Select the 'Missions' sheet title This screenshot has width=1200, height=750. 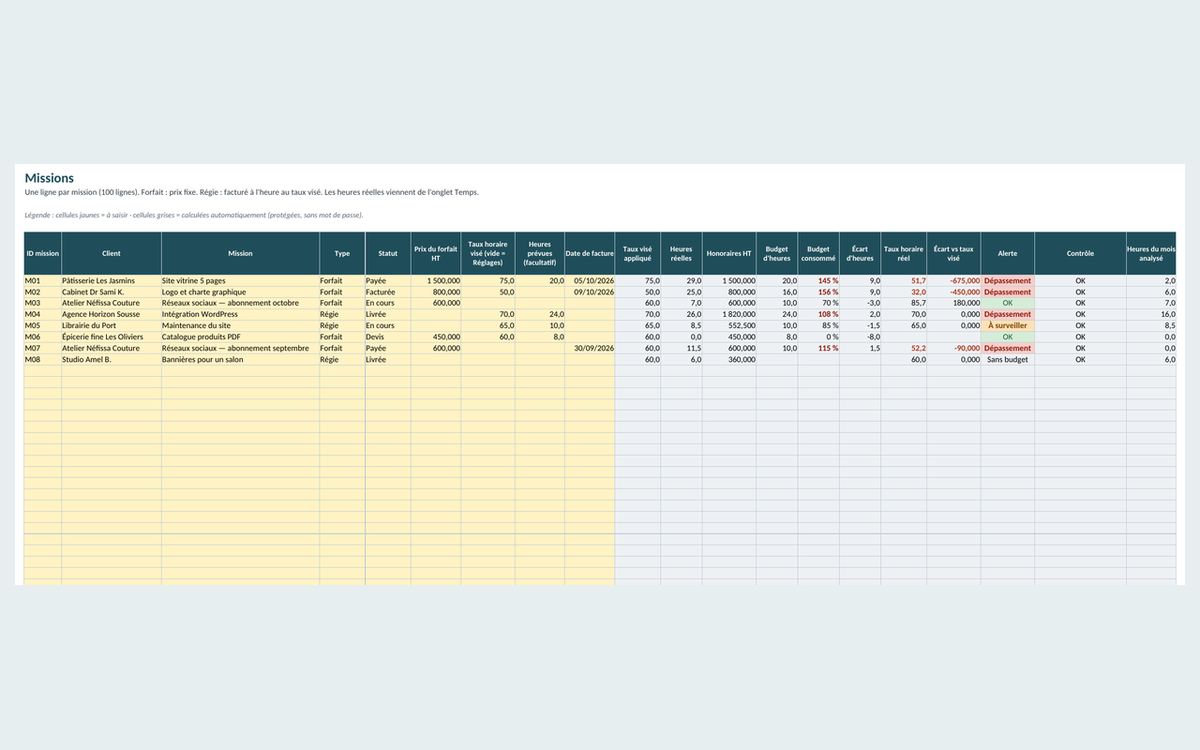tap(49, 178)
